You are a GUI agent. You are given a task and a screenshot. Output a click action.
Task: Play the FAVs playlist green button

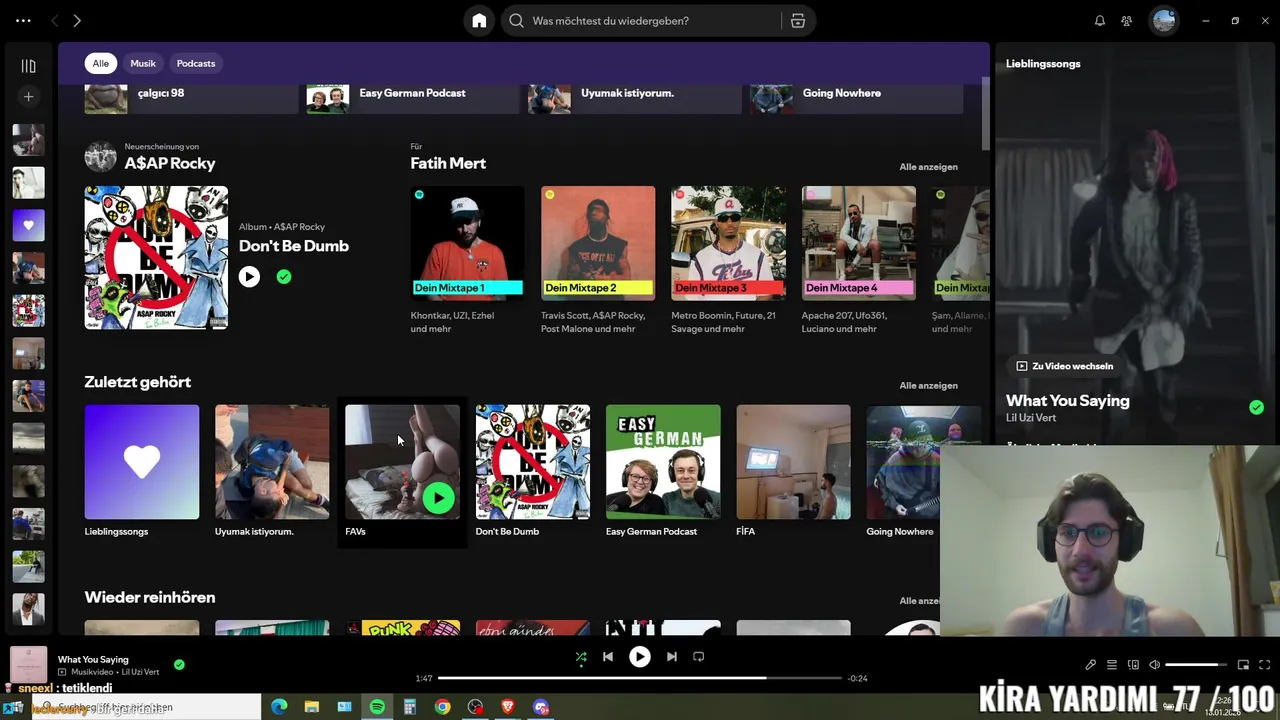pos(438,498)
